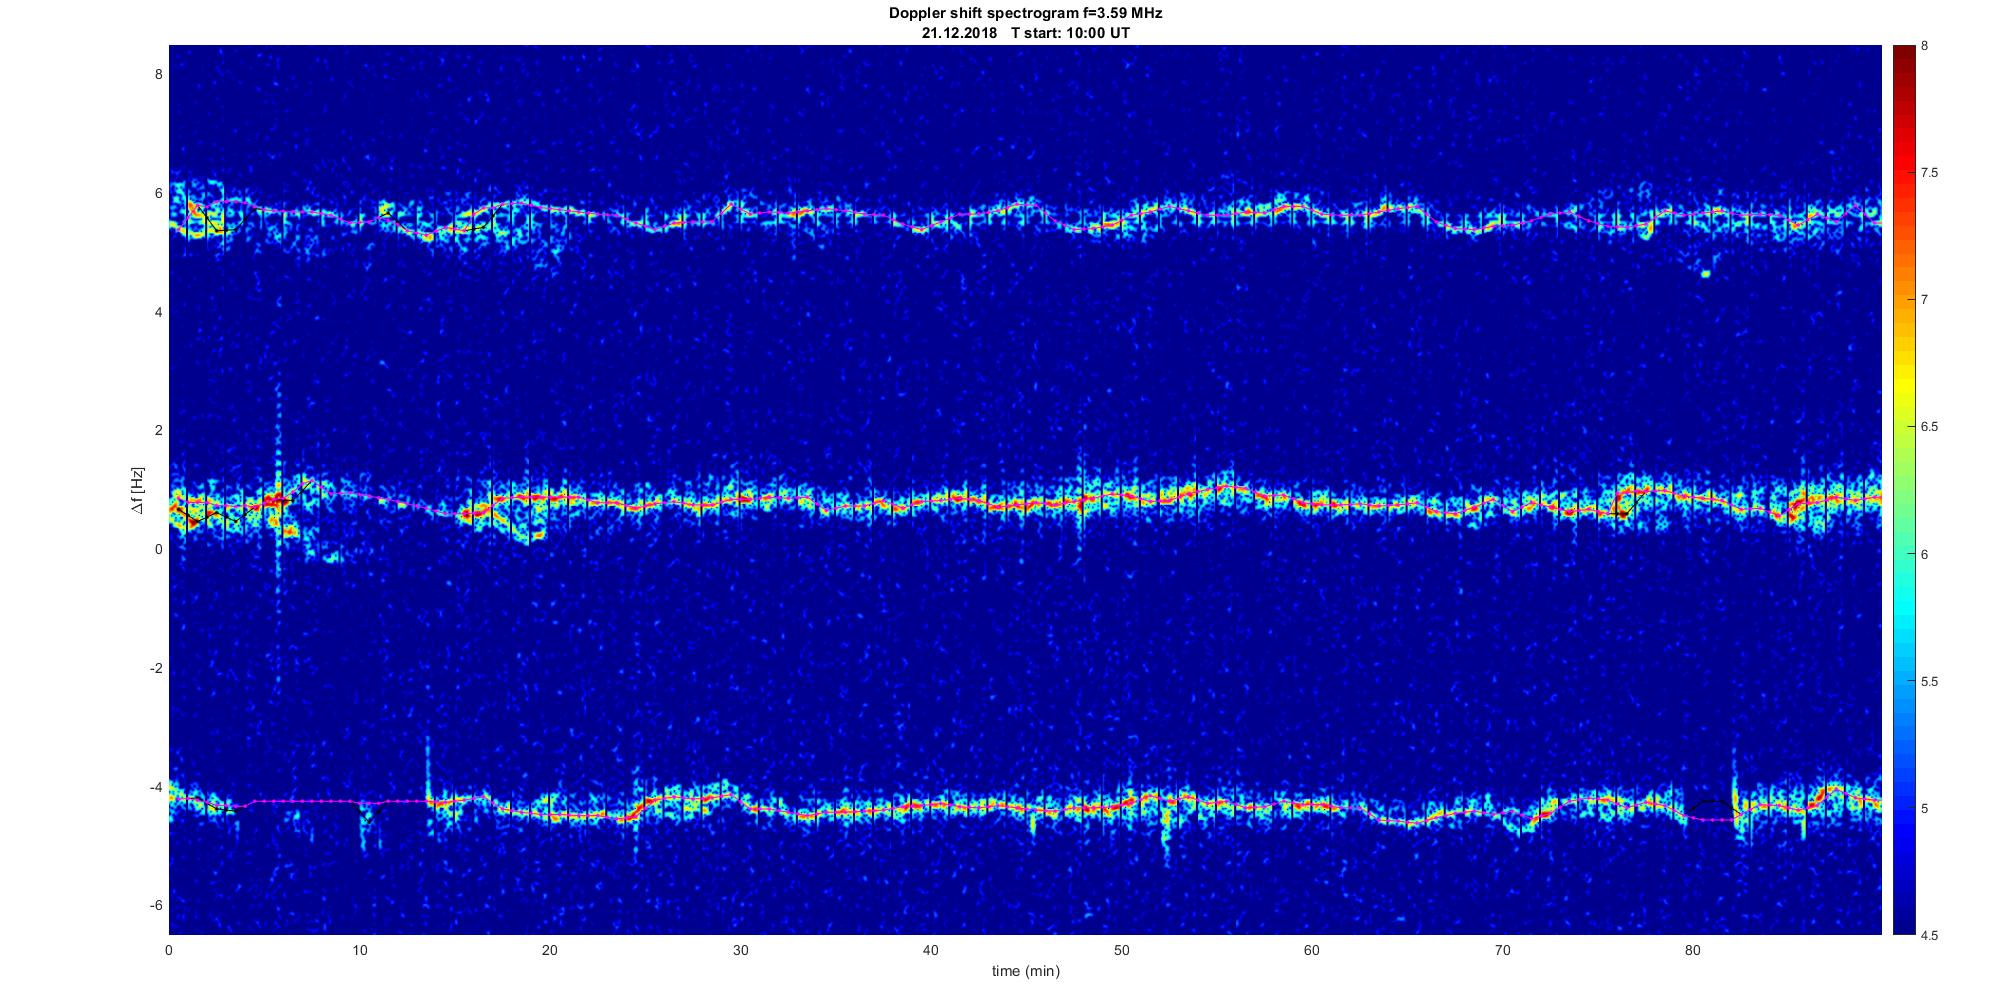Screen dimensions: 2000x1003
Task: Click the colorbar at level 5 blue
Action: coord(1903,808)
